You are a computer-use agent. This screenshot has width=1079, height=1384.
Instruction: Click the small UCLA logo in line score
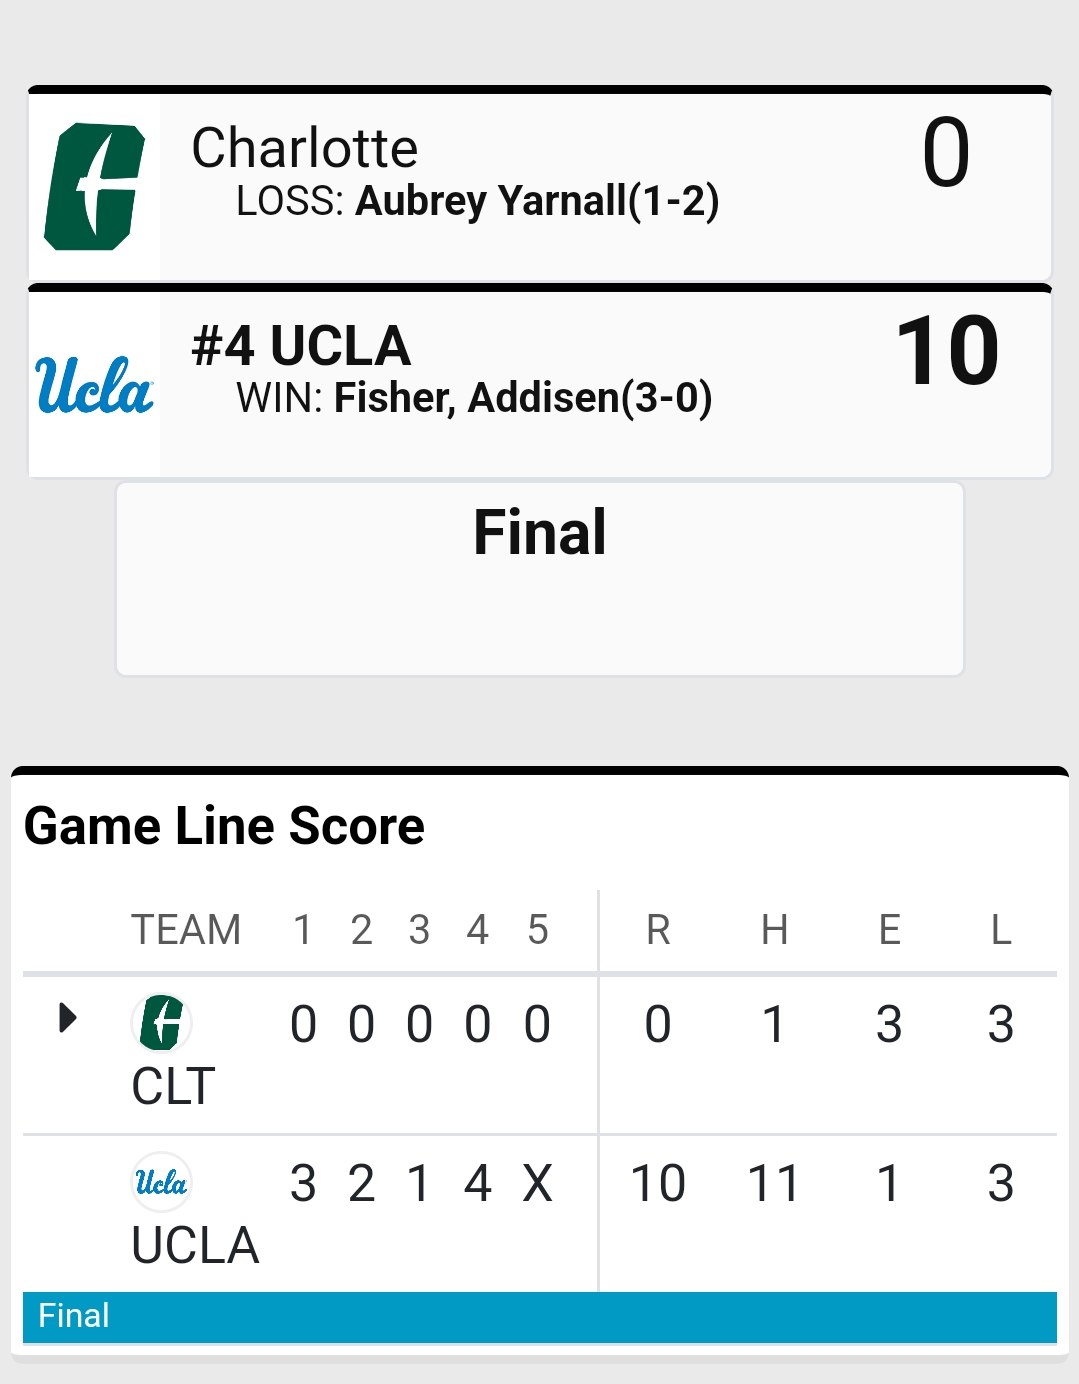click(161, 1182)
